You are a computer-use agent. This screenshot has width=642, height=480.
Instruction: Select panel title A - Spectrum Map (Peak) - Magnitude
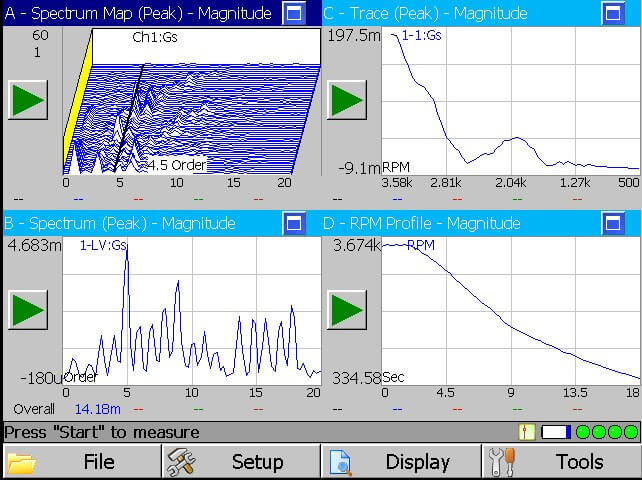pos(138,13)
